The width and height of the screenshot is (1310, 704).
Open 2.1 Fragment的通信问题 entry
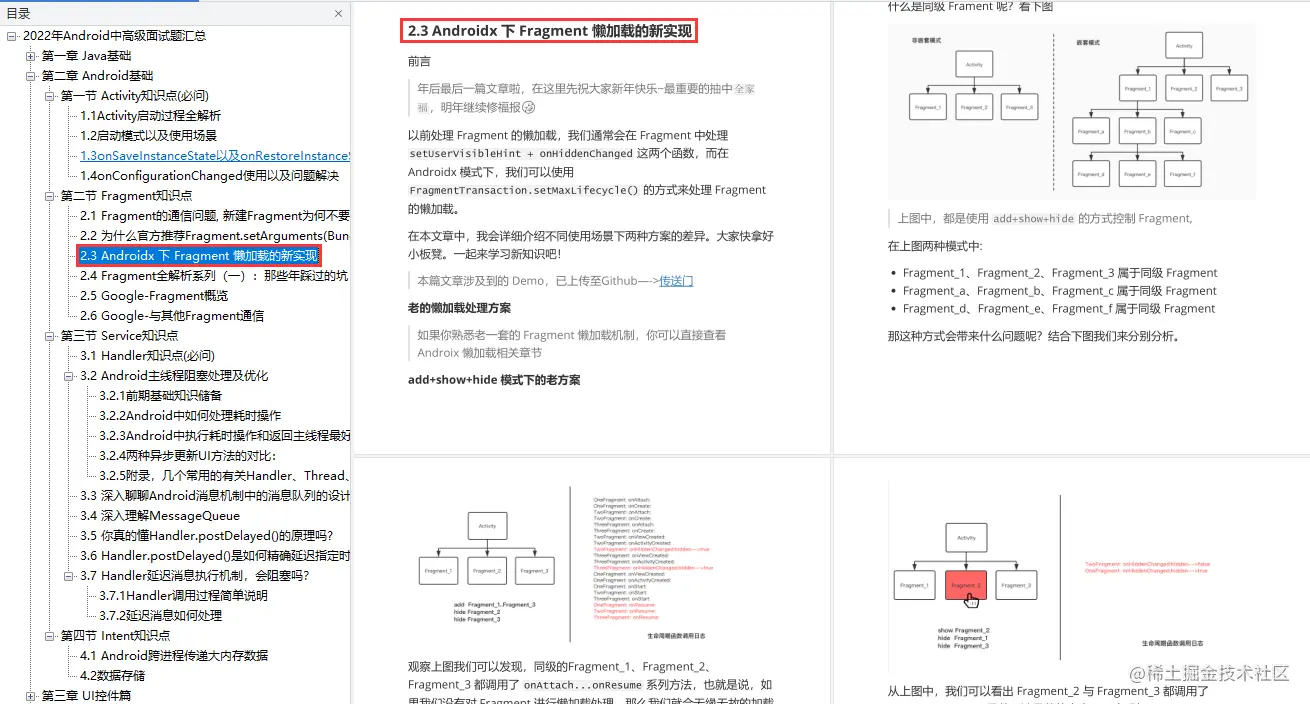(215, 216)
